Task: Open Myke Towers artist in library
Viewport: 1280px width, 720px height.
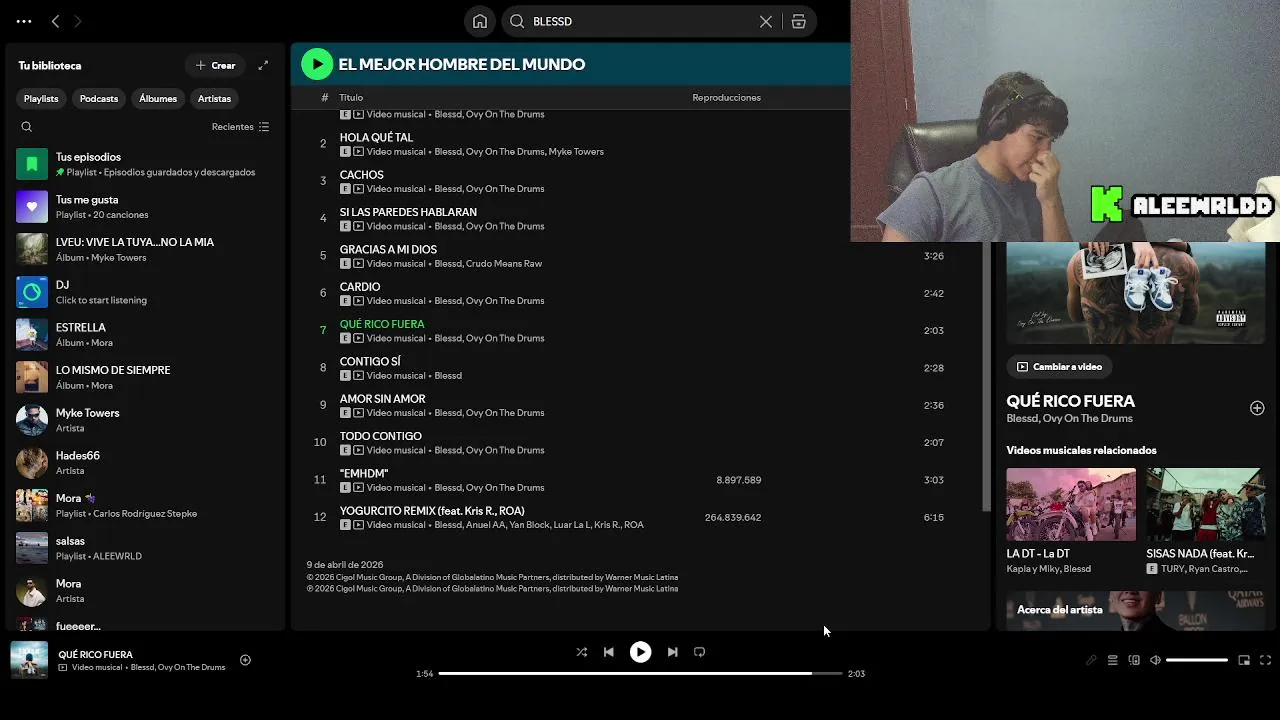Action: 145,420
